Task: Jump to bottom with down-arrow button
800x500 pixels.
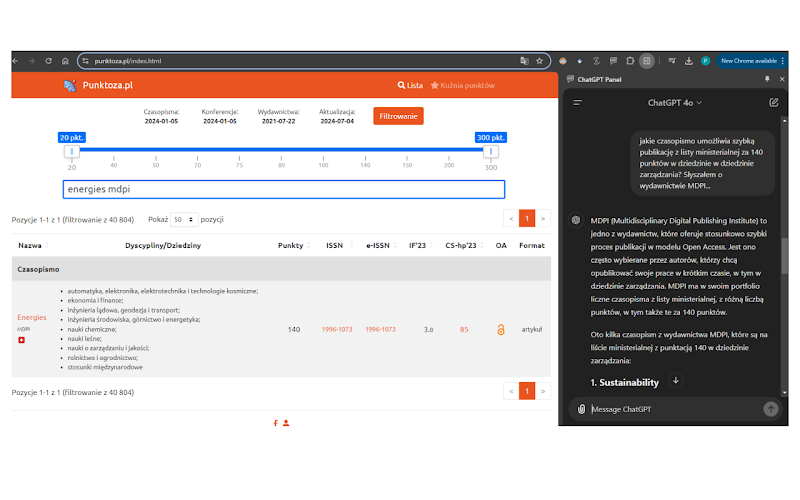Action: 676,381
